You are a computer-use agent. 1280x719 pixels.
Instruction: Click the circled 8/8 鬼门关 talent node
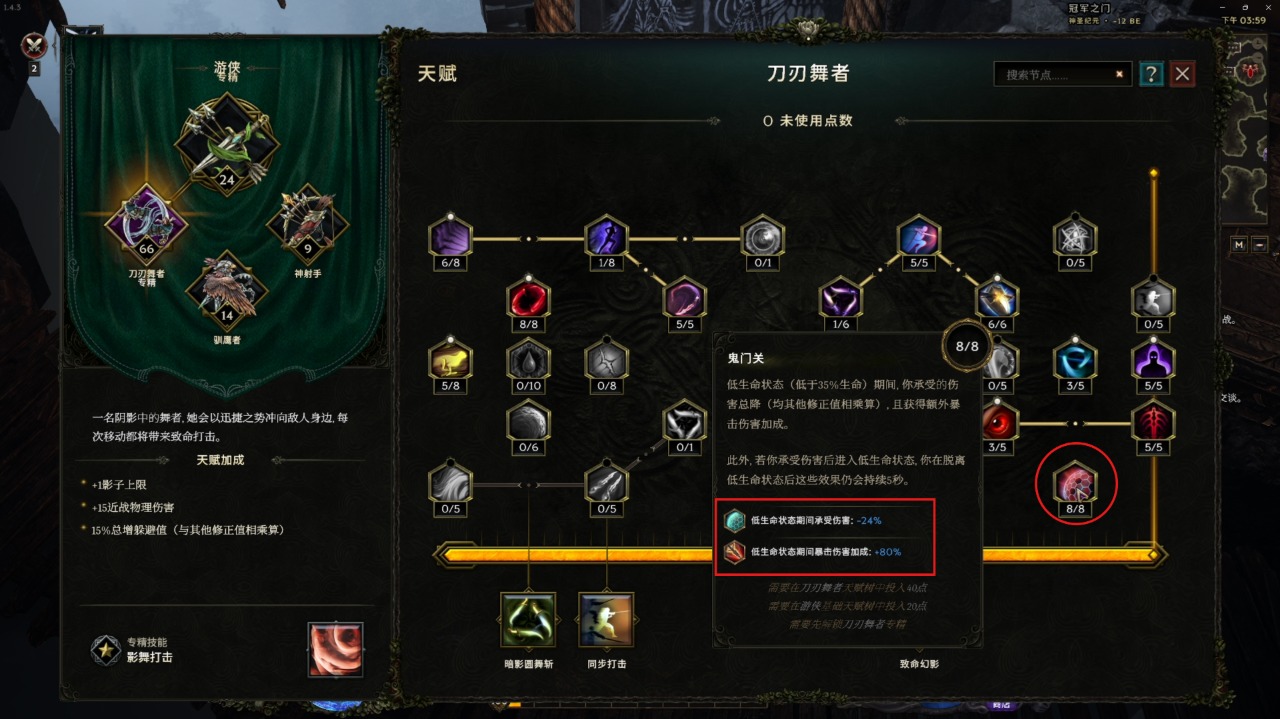1075,484
